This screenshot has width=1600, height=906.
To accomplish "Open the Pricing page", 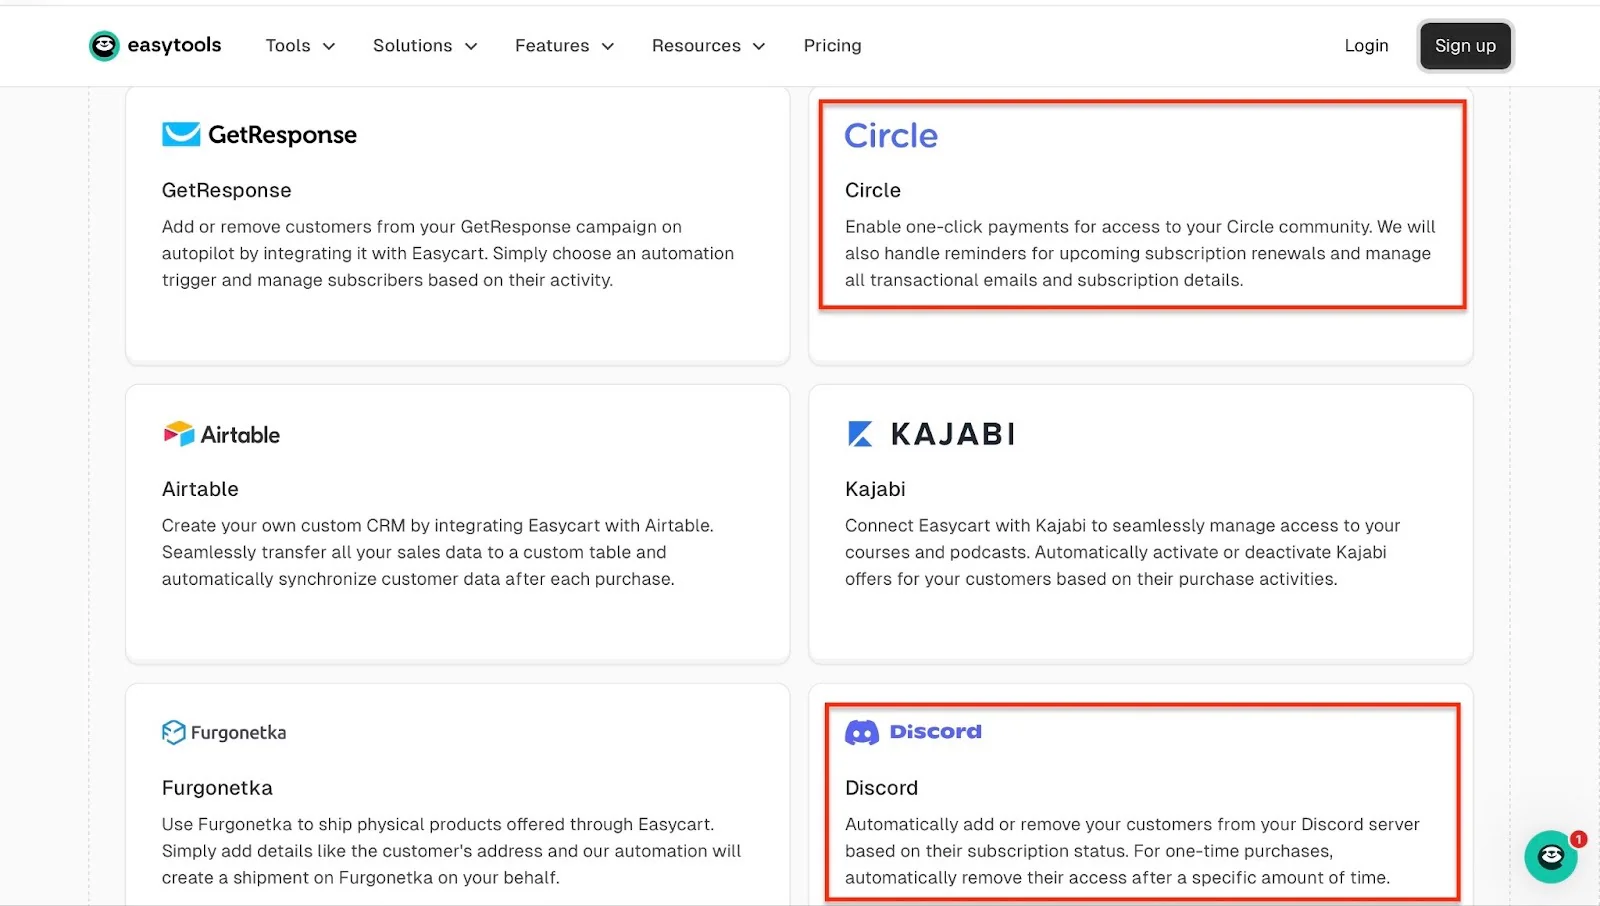I will [x=832, y=46].
